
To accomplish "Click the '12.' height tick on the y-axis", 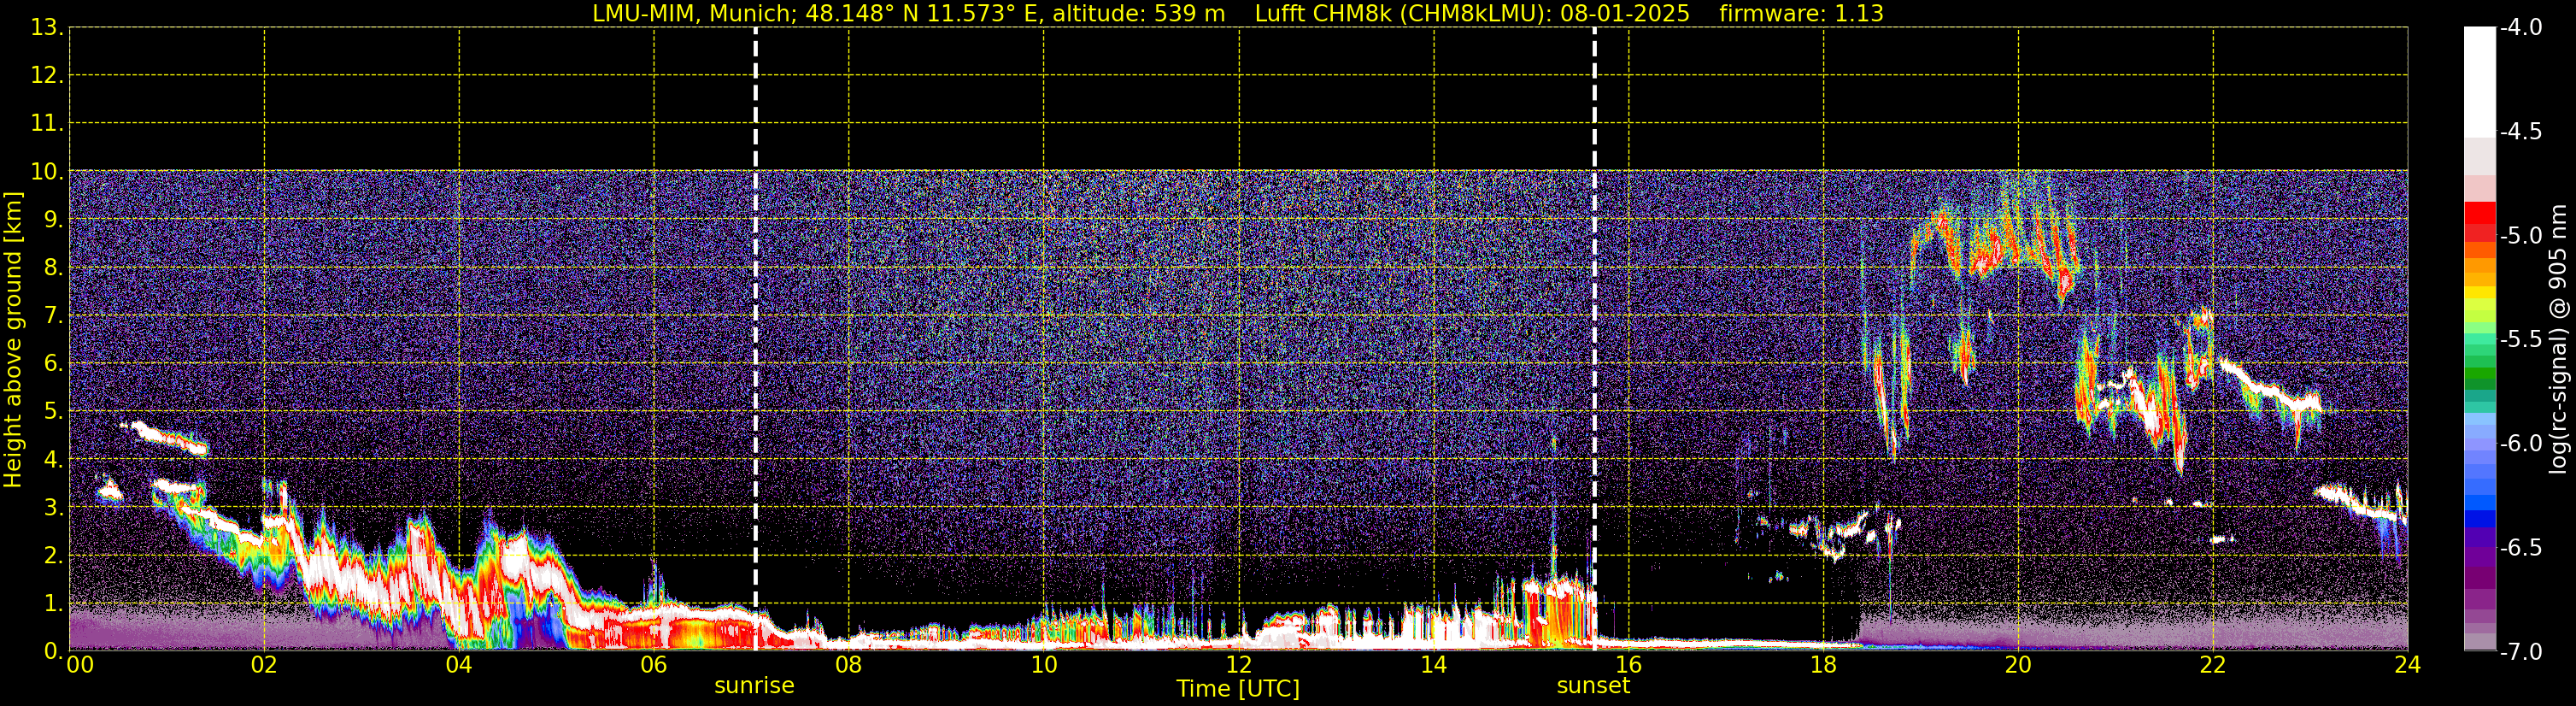I will pyautogui.click(x=47, y=76).
